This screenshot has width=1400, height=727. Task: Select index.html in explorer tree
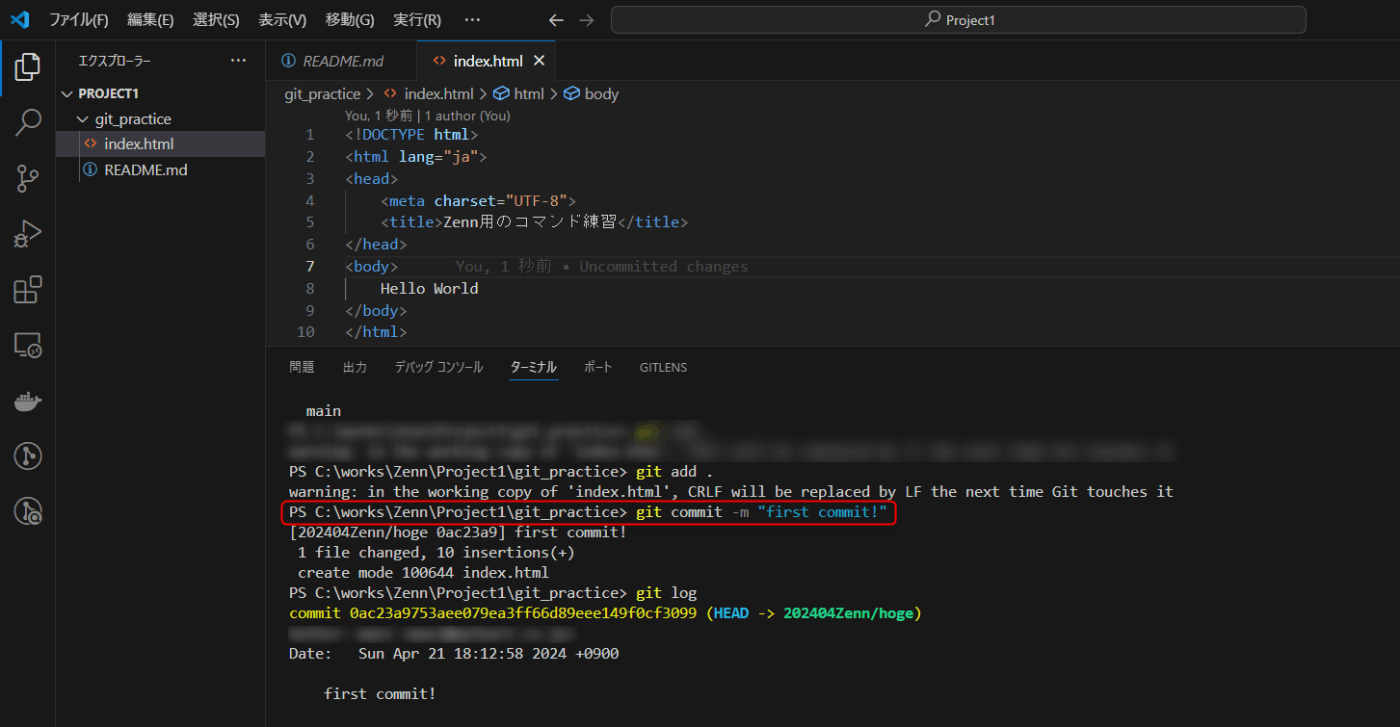tap(160, 144)
